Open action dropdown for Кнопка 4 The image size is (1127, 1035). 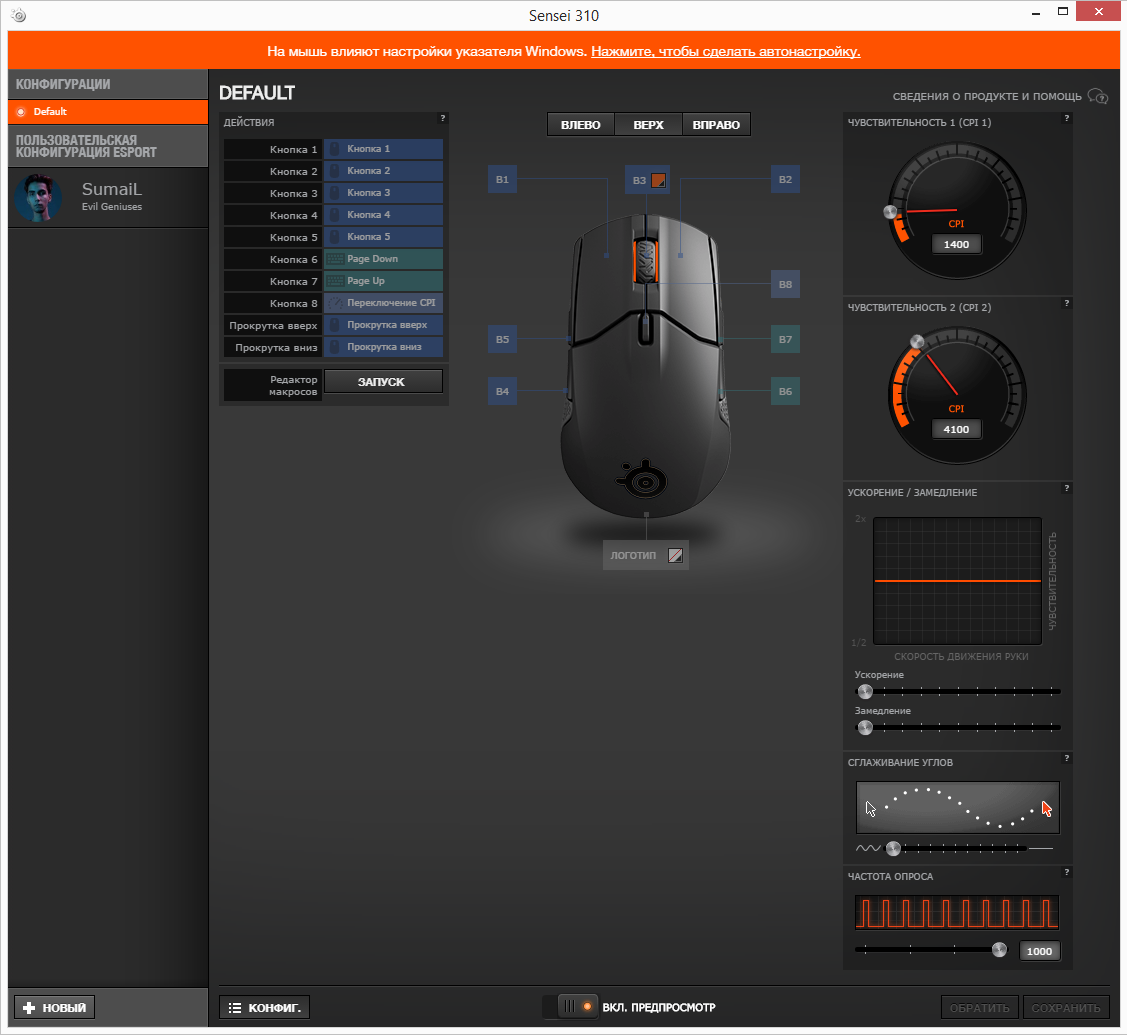[x=383, y=215]
